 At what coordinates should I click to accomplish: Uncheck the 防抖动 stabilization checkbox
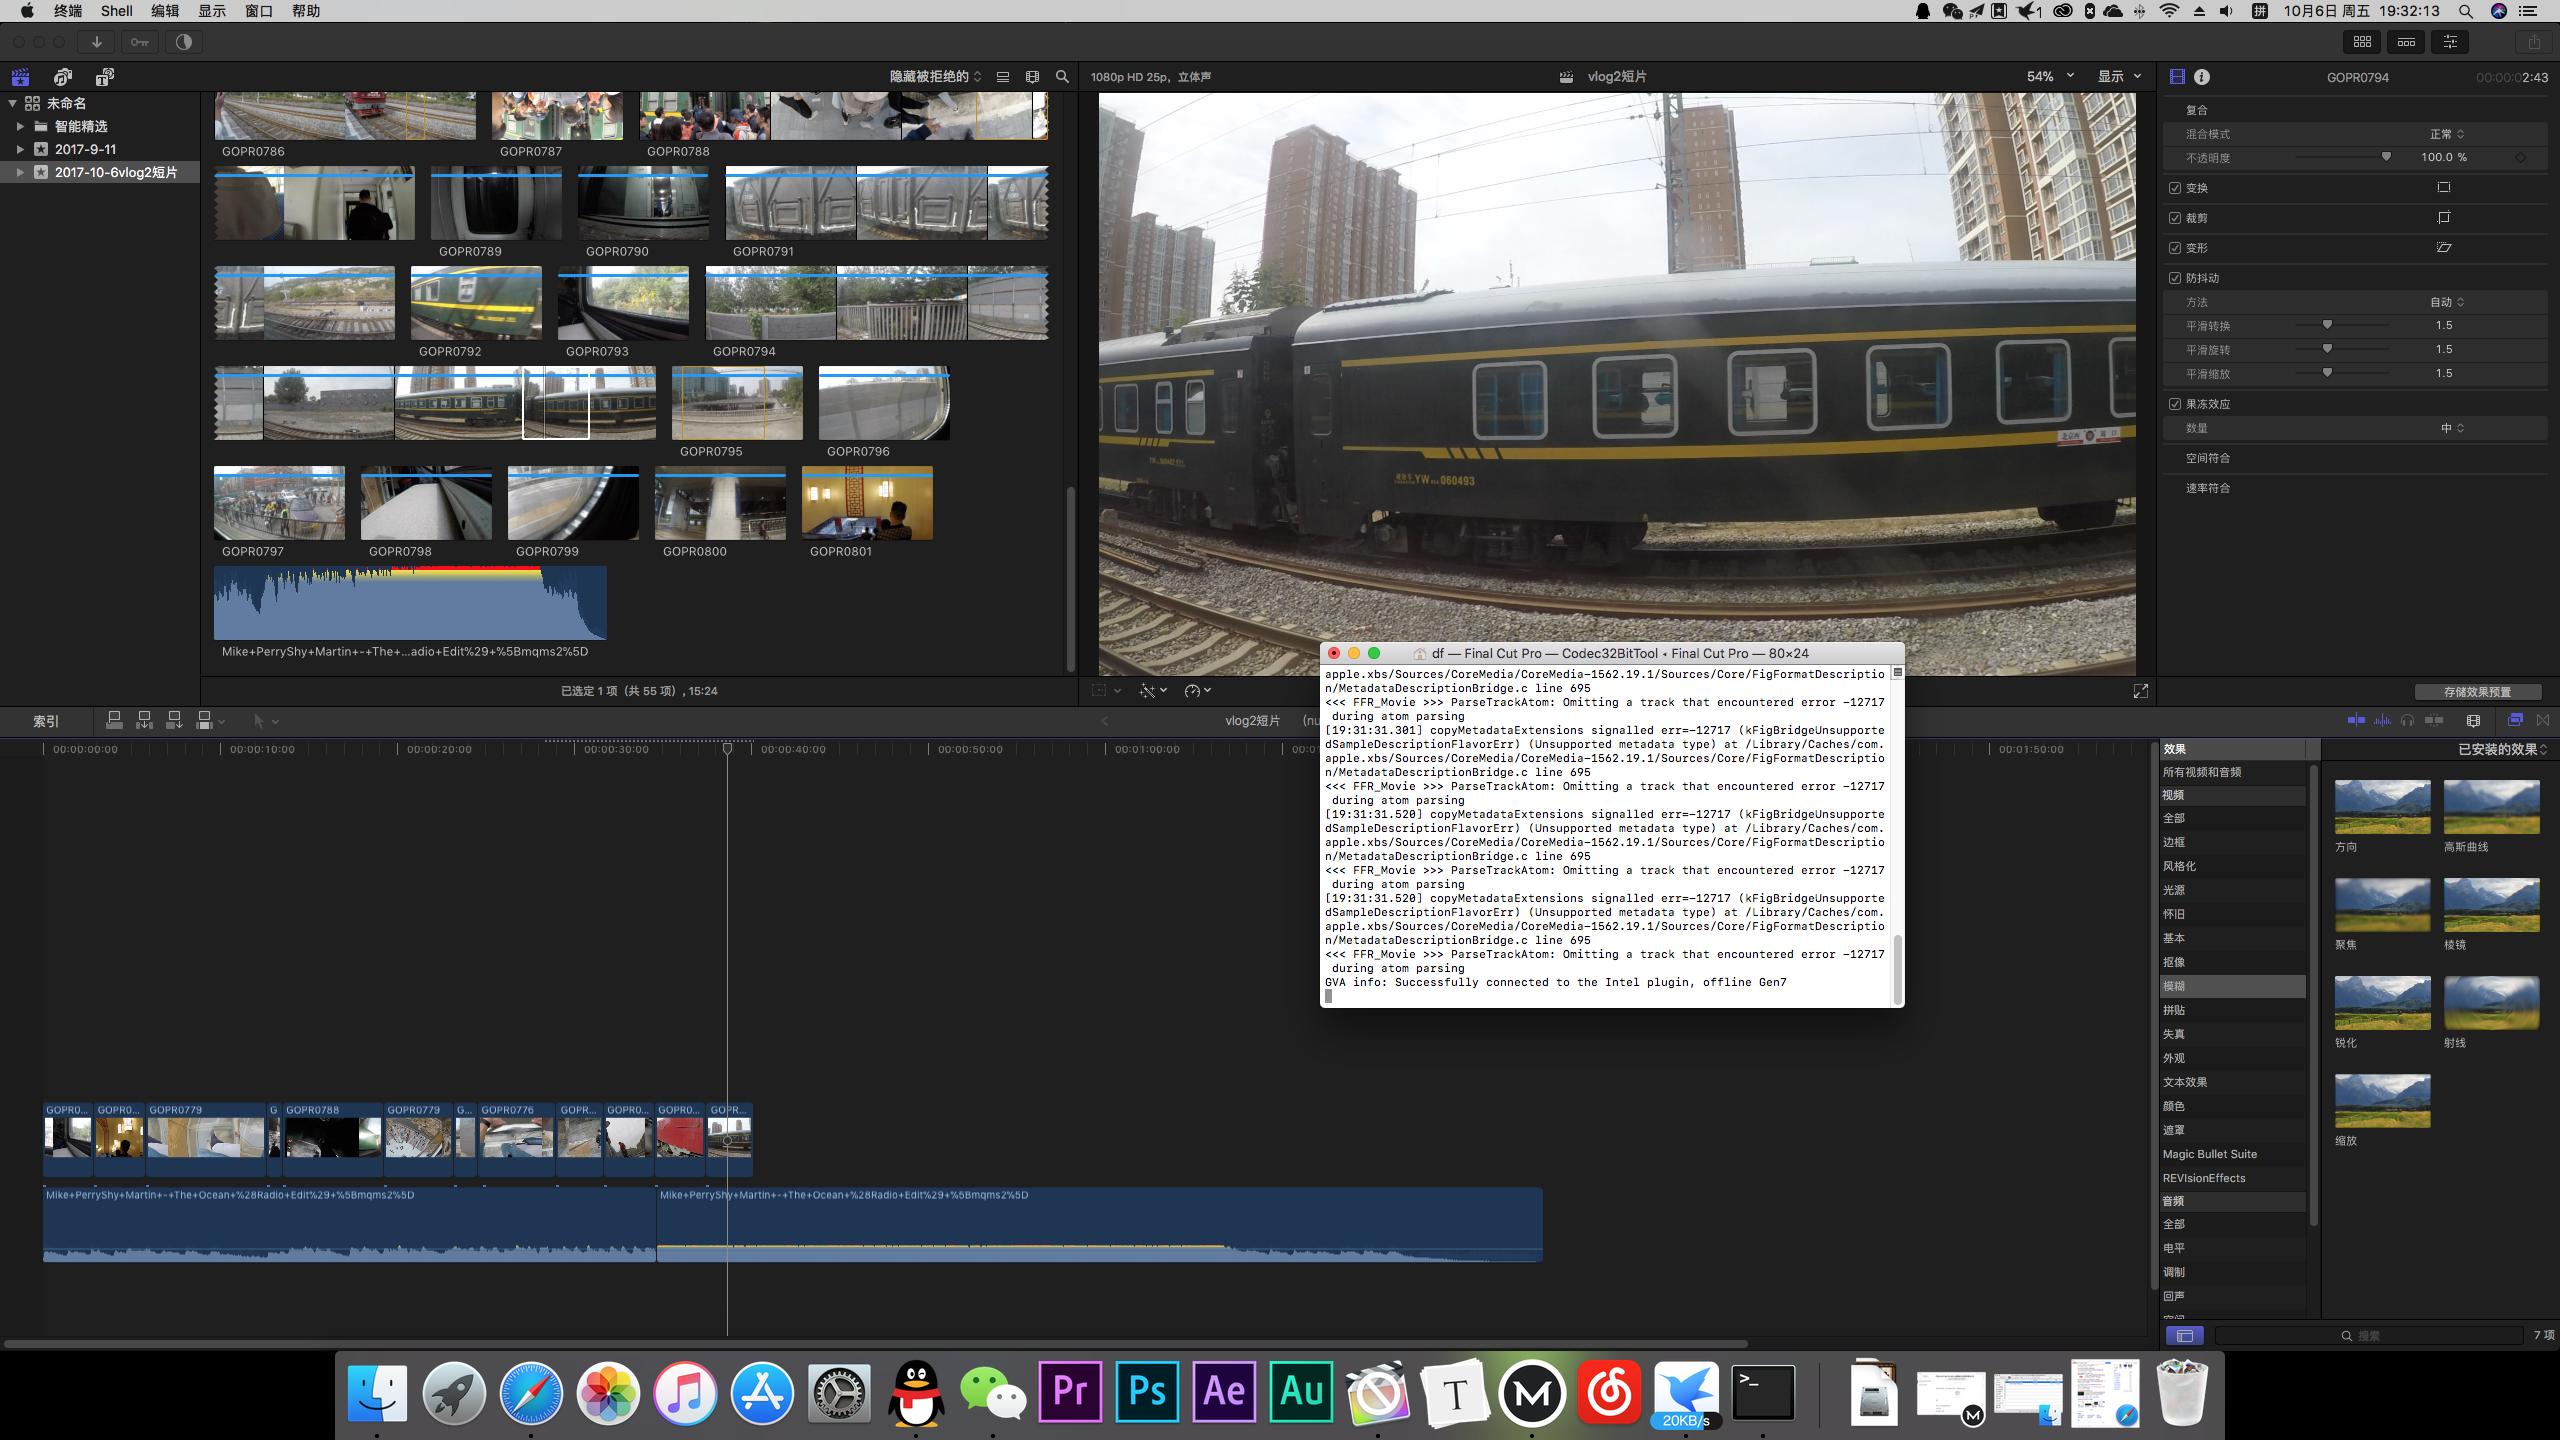[x=2175, y=278]
